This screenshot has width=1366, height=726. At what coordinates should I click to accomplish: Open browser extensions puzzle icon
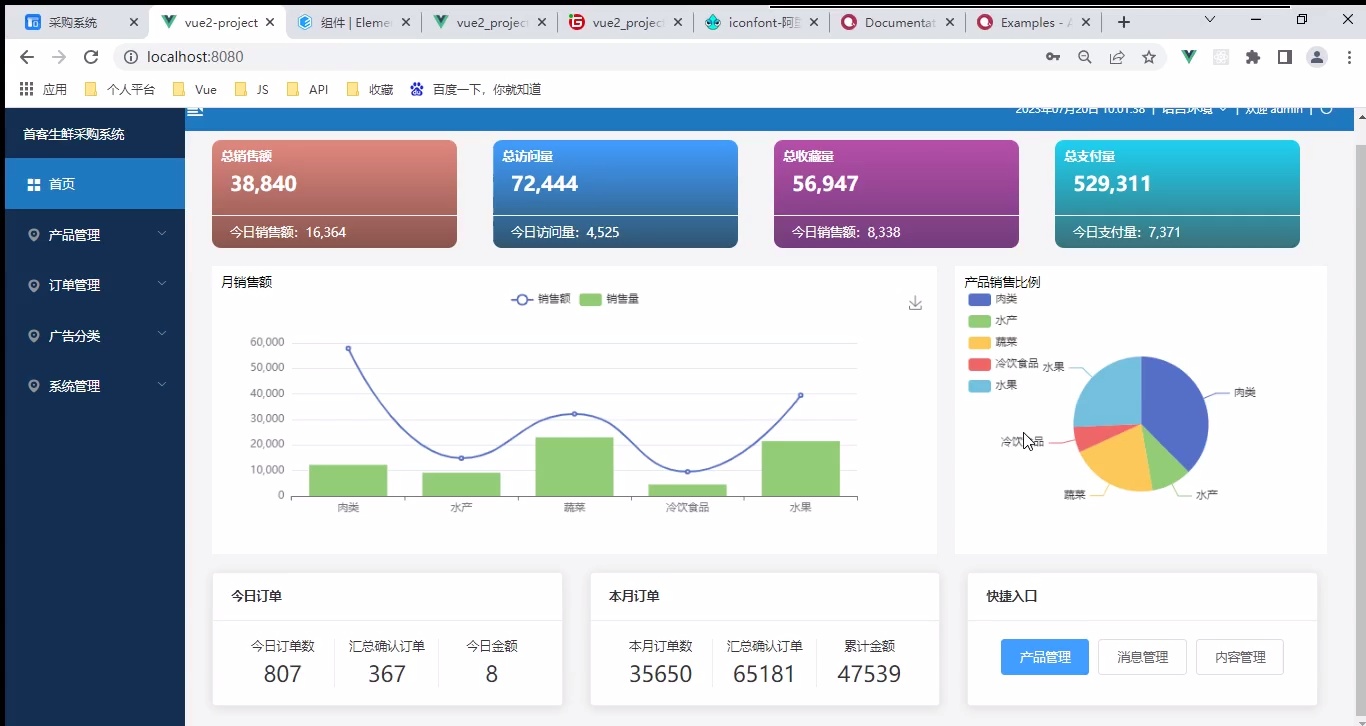click(1253, 57)
